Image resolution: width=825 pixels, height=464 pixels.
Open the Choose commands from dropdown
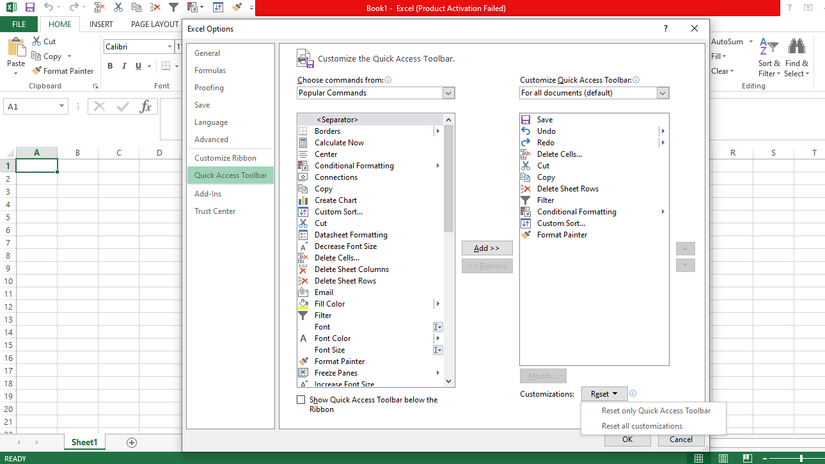[448, 93]
